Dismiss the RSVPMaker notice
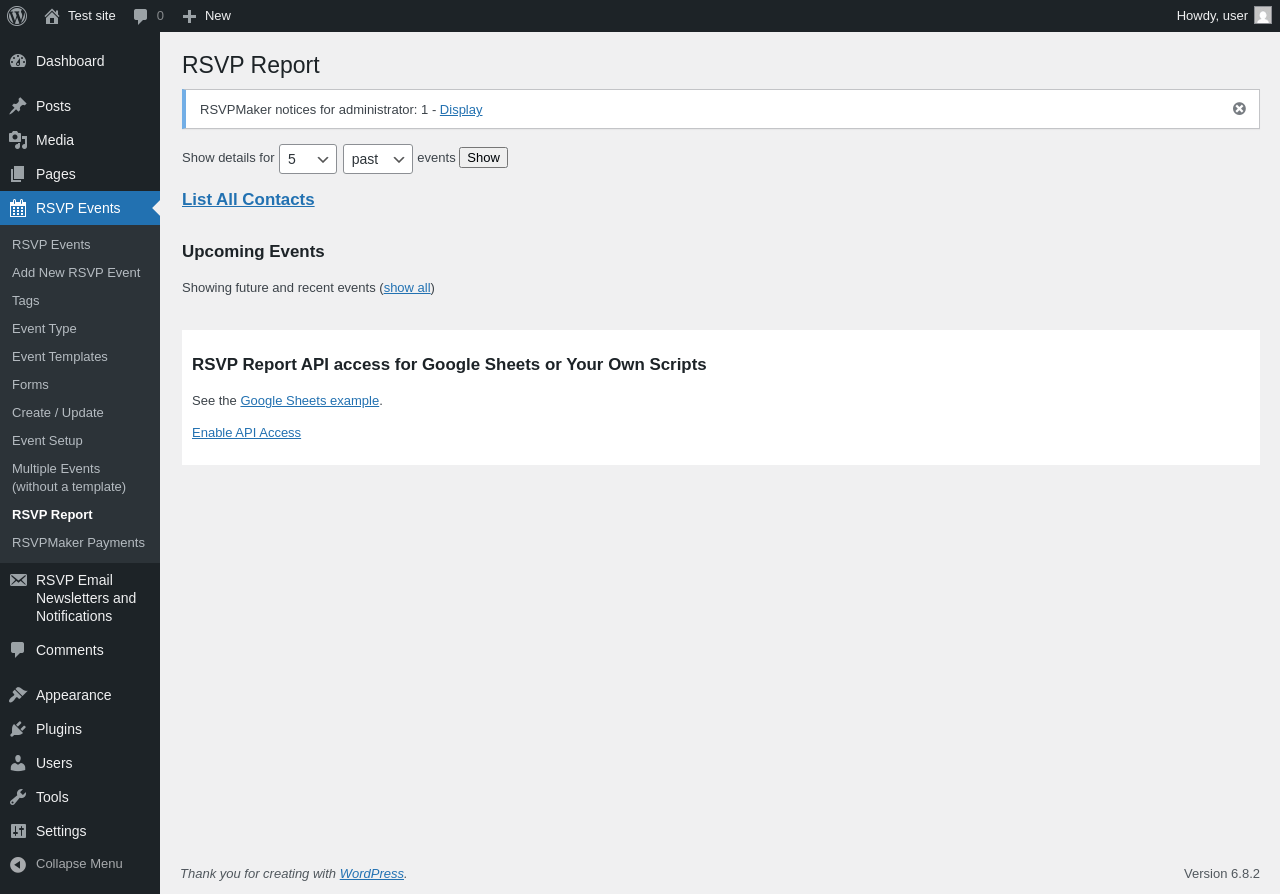 click(x=1239, y=109)
